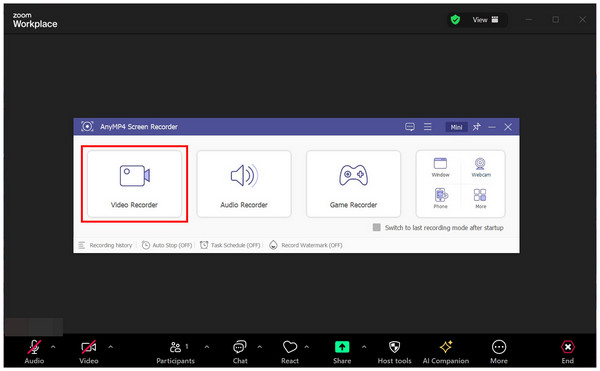
Task: Open the Zoom View layout menu
Action: click(x=485, y=20)
